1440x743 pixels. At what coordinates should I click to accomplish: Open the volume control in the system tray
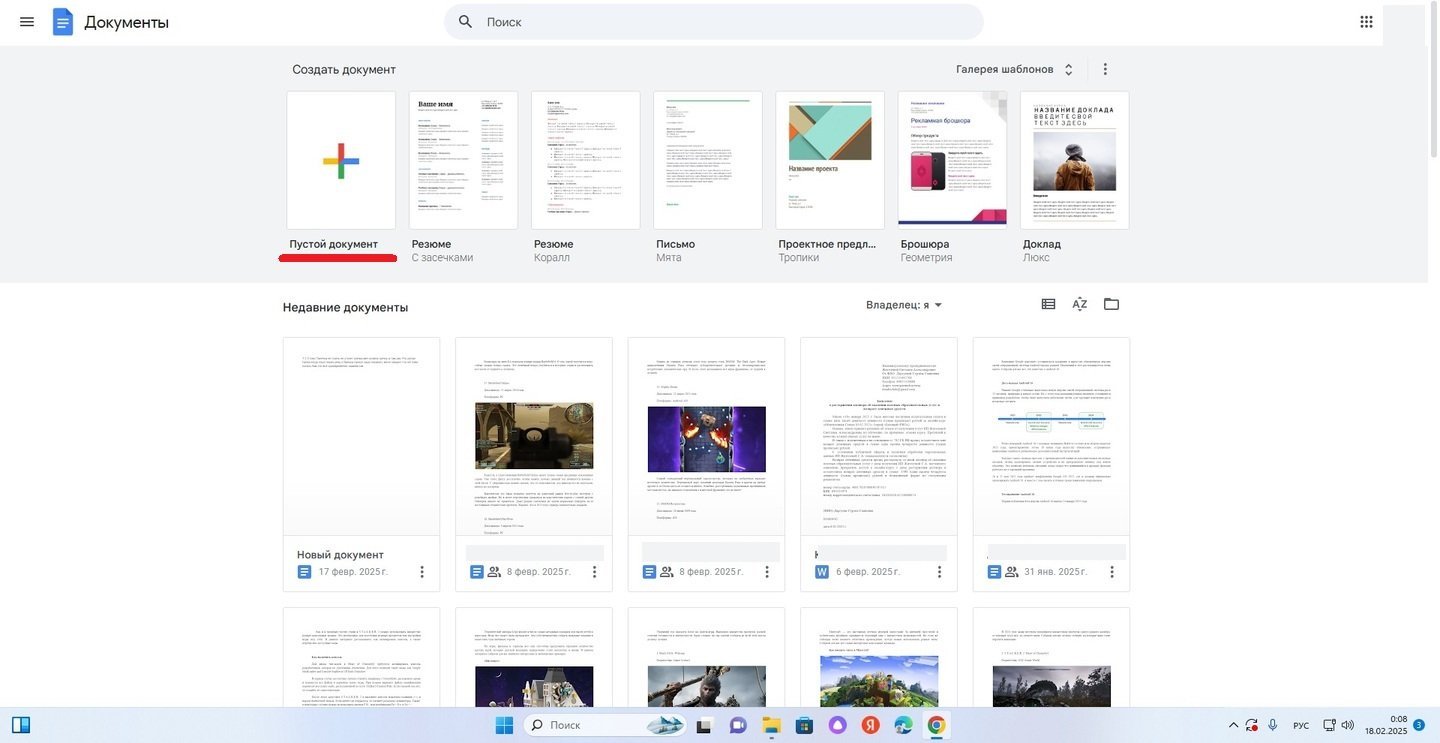pyautogui.click(x=1347, y=725)
